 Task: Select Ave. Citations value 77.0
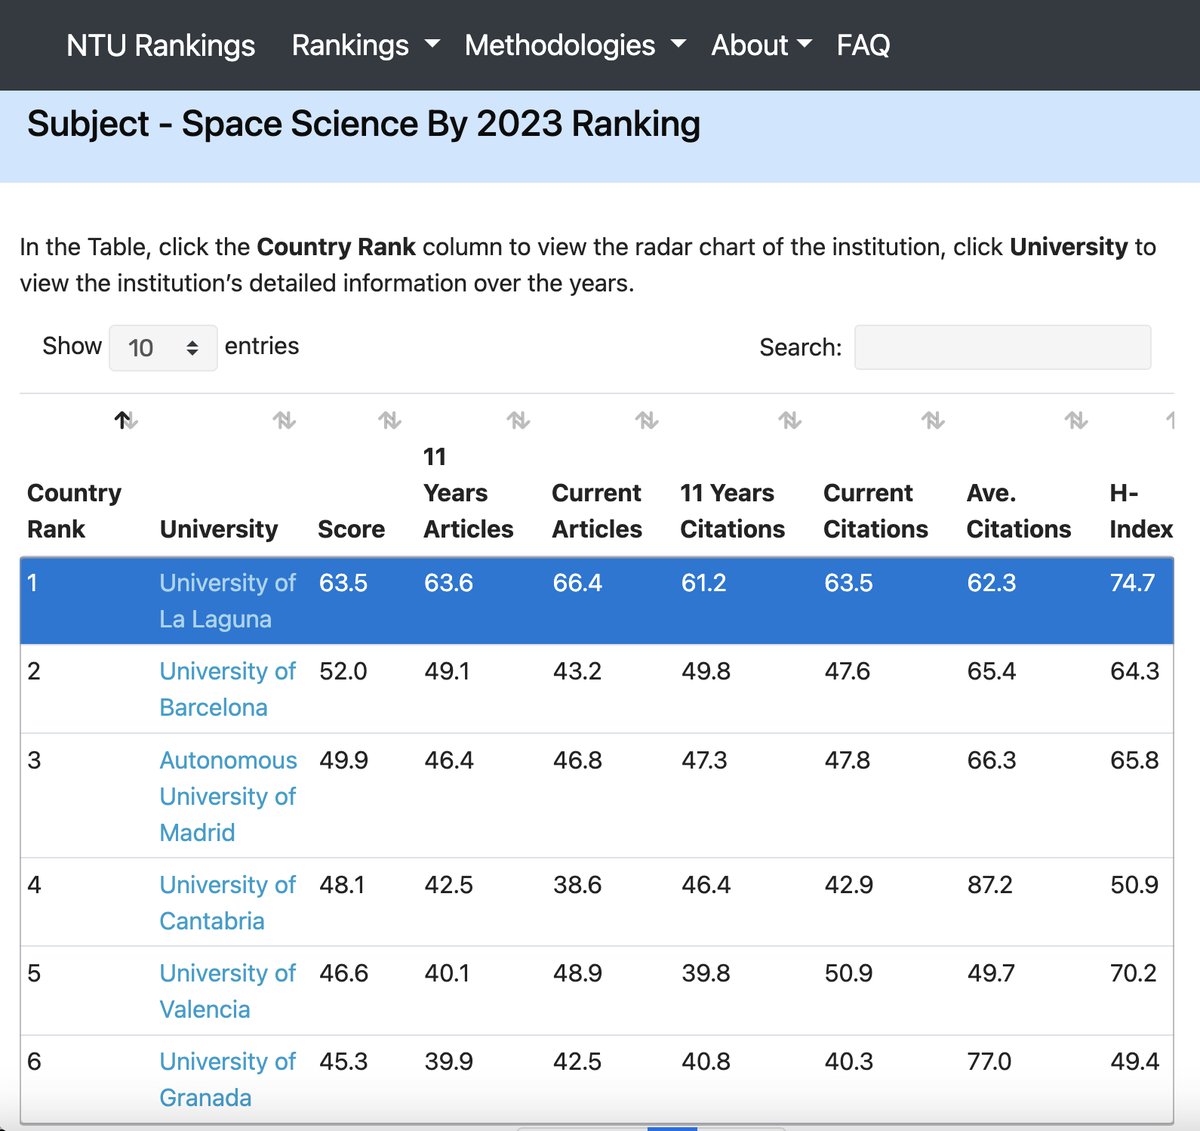(x=990, y=1061)
